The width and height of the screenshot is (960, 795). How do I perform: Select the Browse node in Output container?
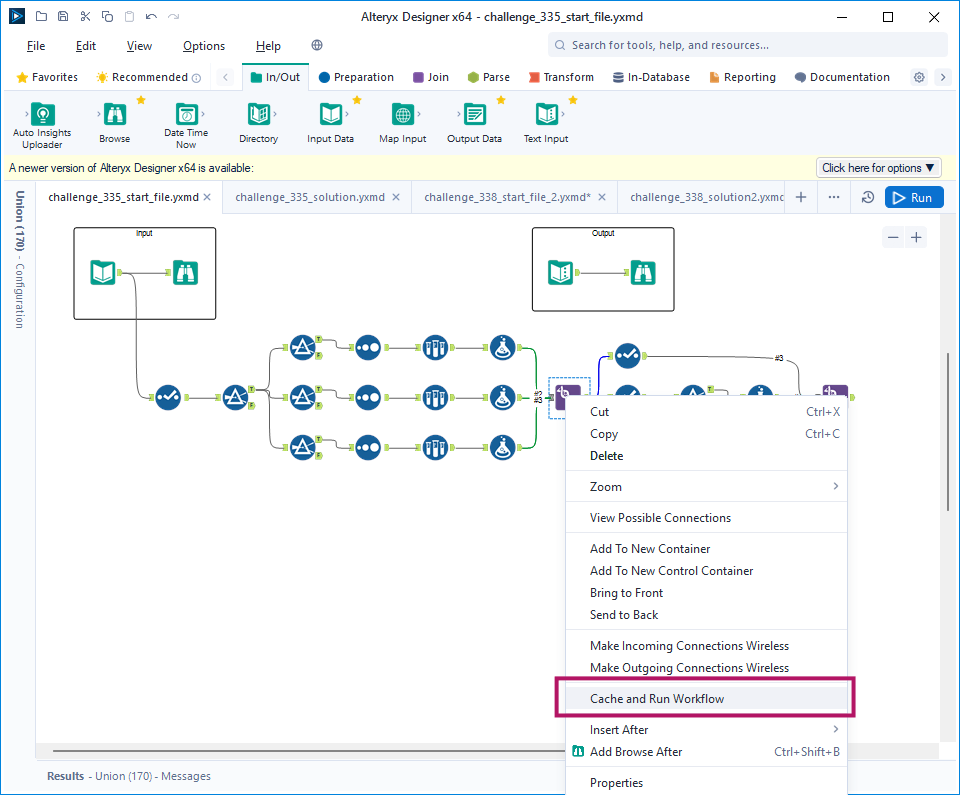(x=643, y=272)
